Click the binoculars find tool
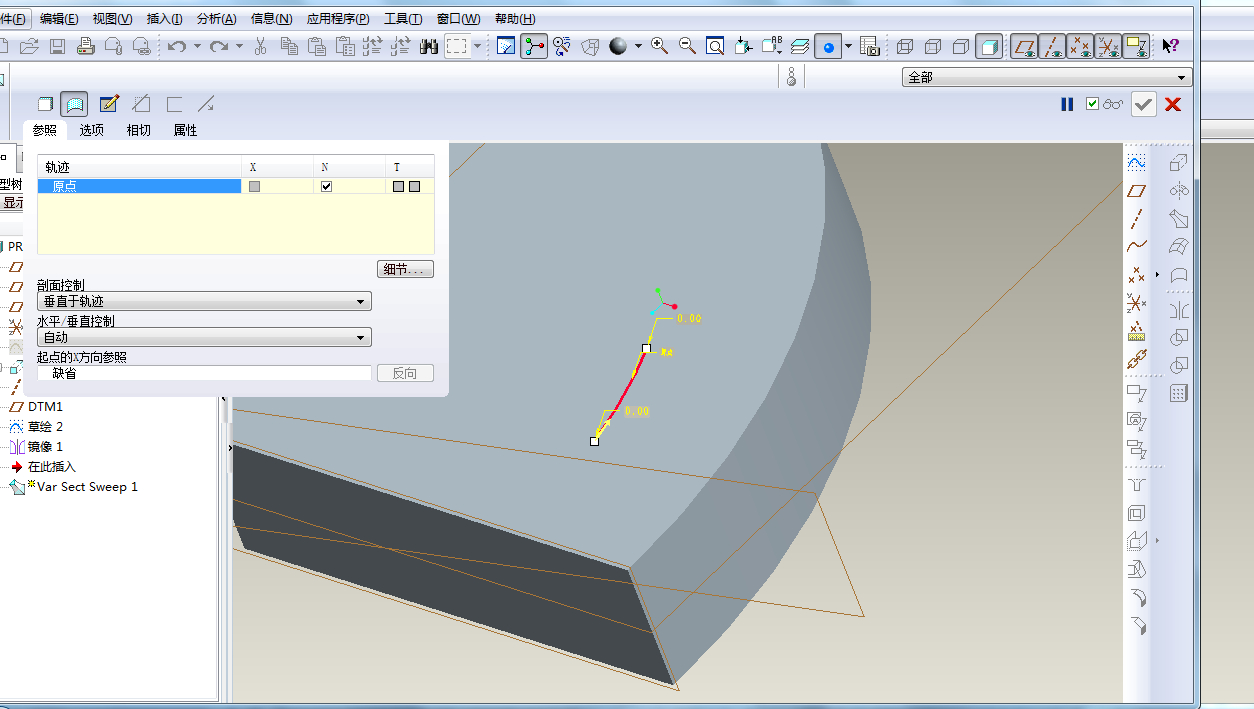The image size is (1254, 709). (x=429, y=46)
